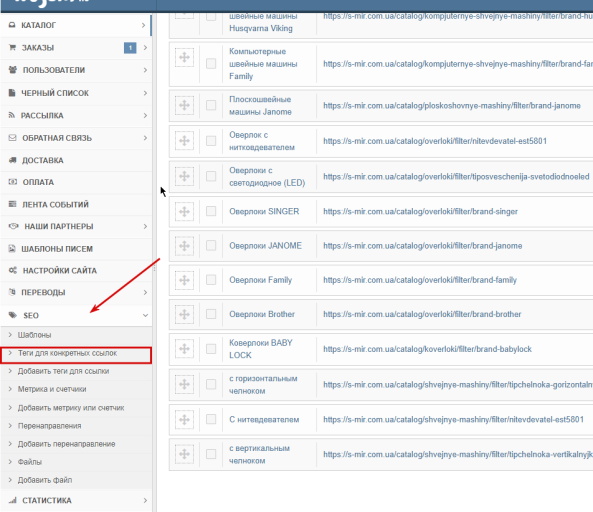This screenshot has height=512, width=593.
Task: Click the Заказы badge showing 1
Action: tap(130, 48)
